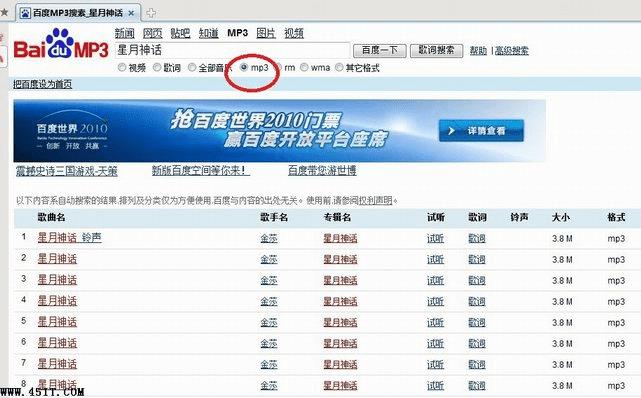Click the 歌曲名 column header
The height and width of the screenshot is (398, 641).
(x=52, y=217)
